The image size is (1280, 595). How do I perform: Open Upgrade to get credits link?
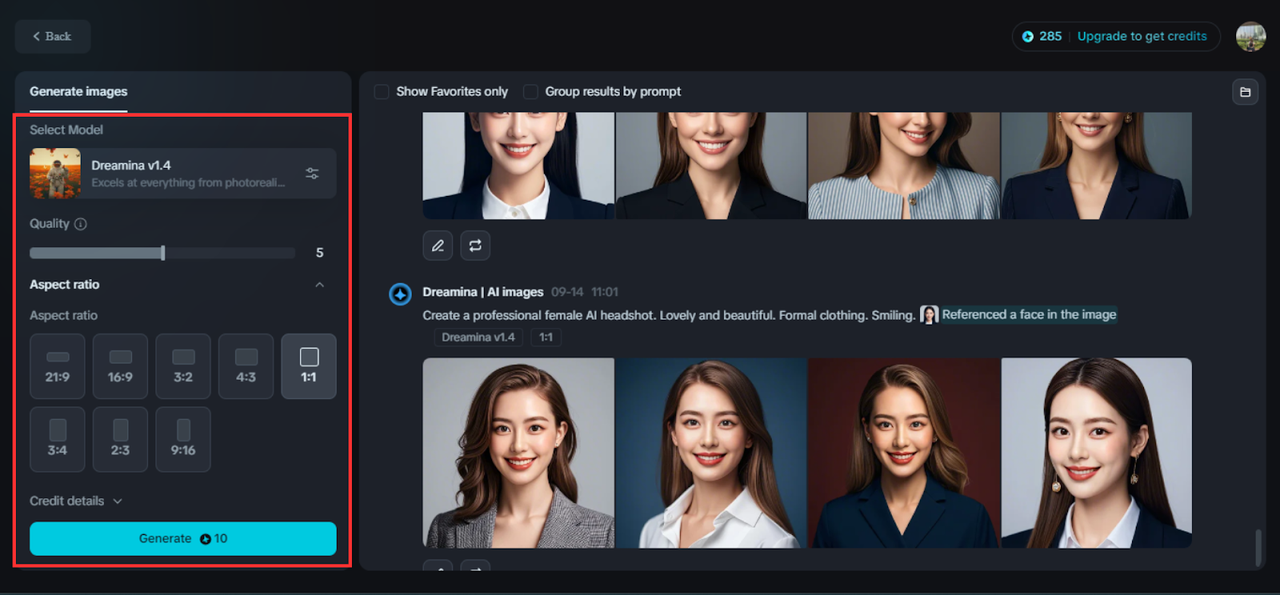click(x=1141, y=36)
